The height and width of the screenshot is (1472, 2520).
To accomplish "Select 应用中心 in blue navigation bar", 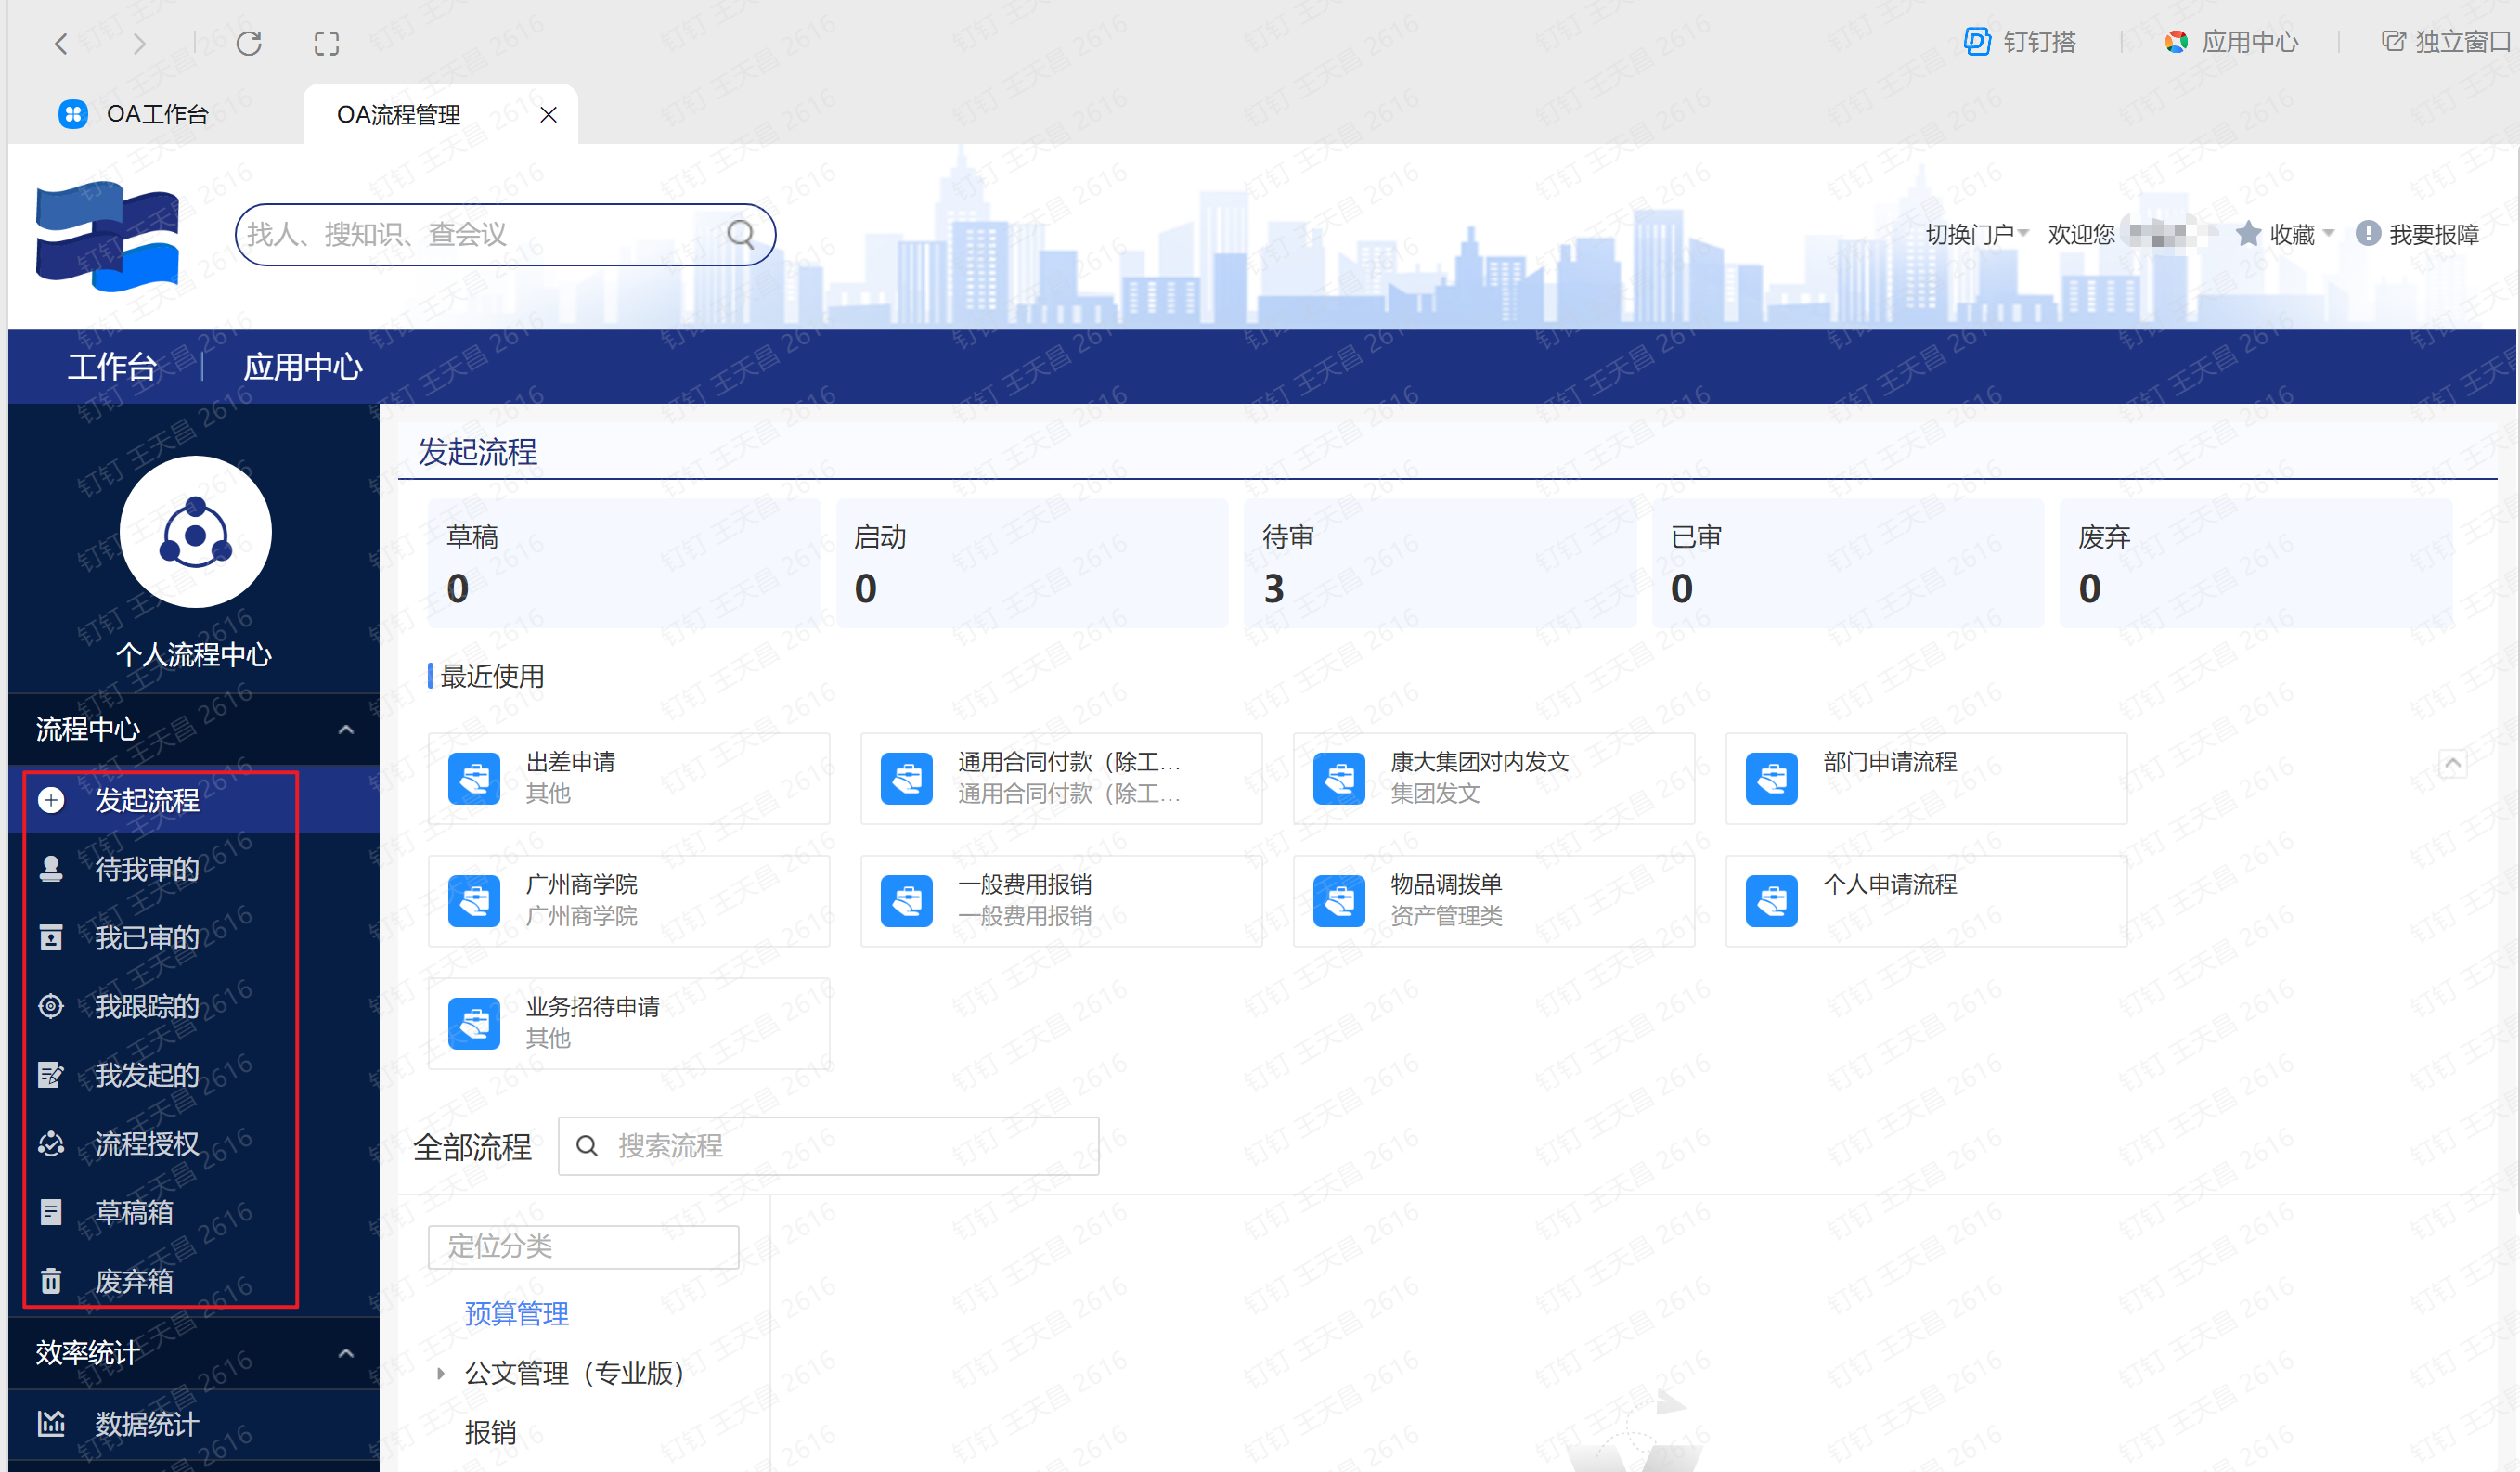I will [x=302, y=367].
